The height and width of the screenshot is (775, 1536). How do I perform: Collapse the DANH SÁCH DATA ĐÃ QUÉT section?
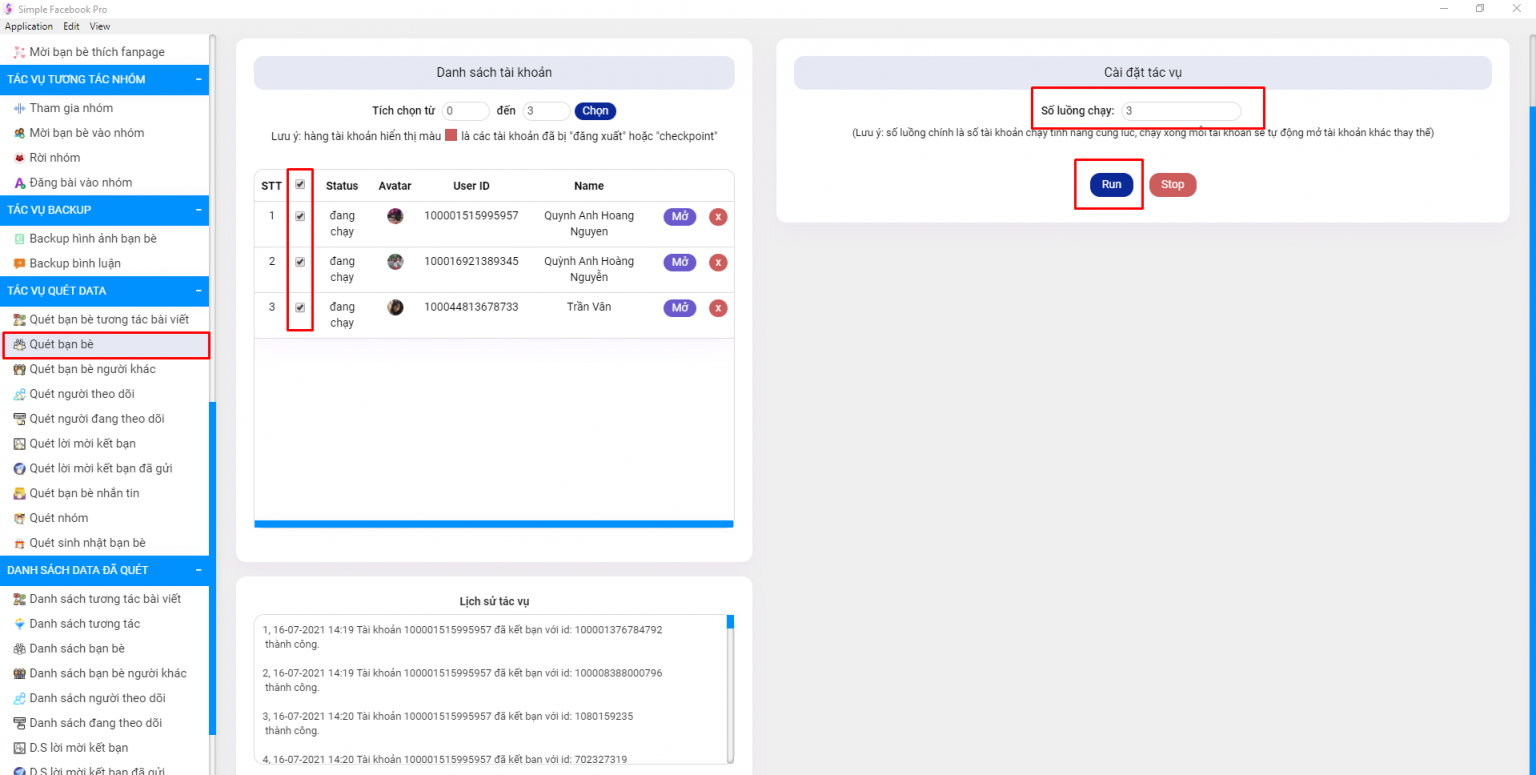pyautogui.click(x=200, y=570)
